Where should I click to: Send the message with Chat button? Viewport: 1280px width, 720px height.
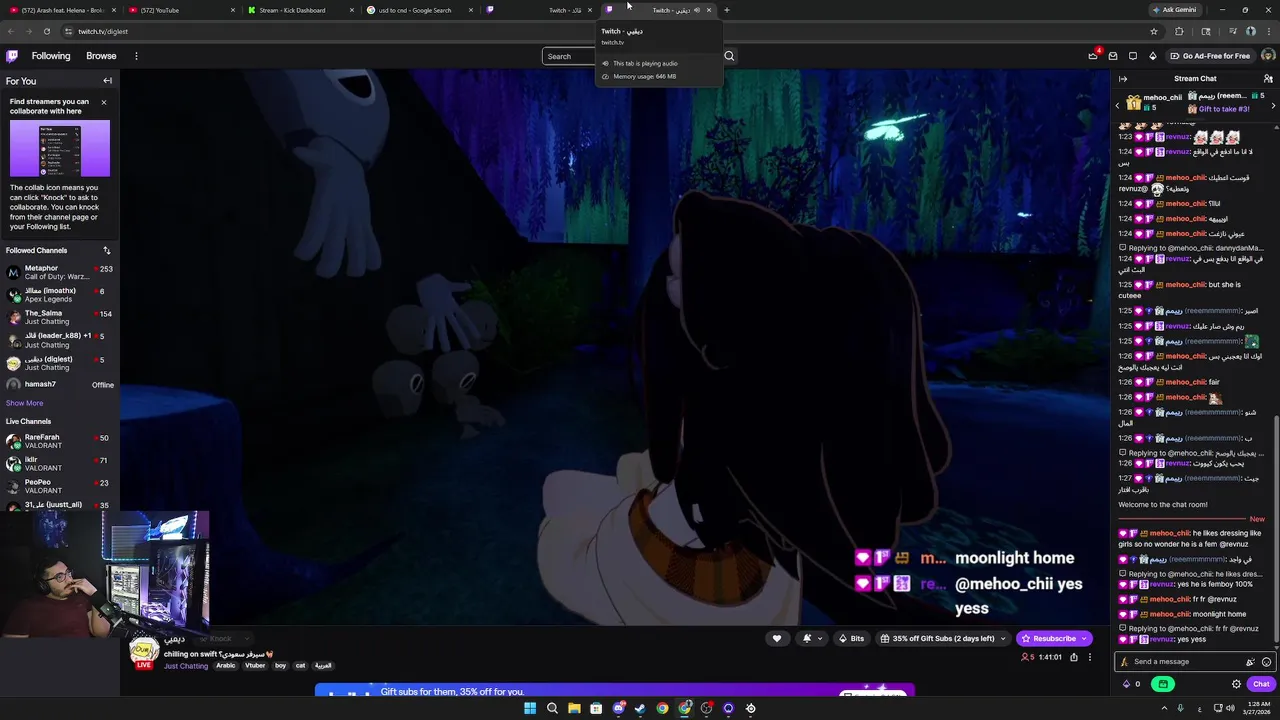click(1261, 684)
